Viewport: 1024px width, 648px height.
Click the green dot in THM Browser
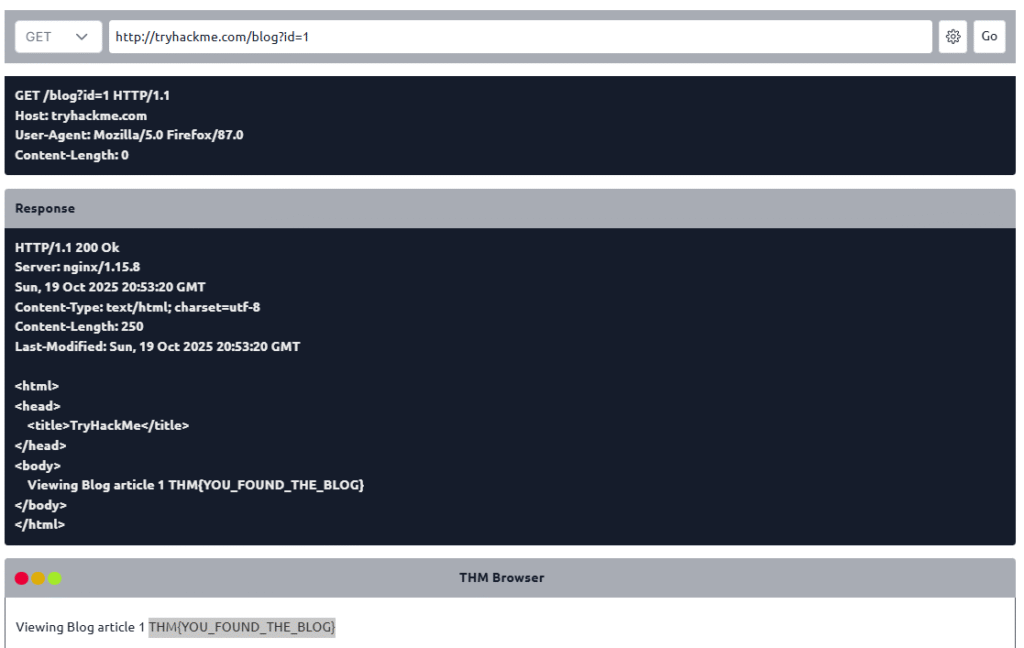[x=54, y=578]
